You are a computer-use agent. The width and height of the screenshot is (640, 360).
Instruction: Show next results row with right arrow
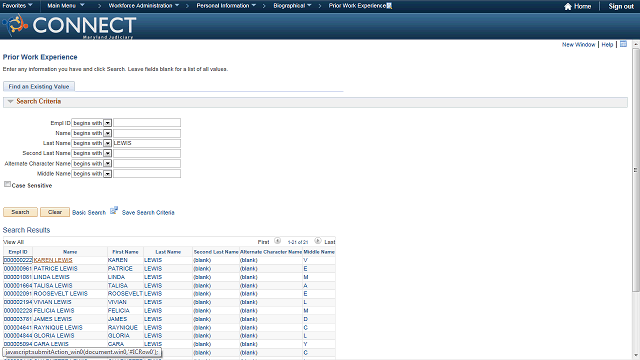click(318, 241)
